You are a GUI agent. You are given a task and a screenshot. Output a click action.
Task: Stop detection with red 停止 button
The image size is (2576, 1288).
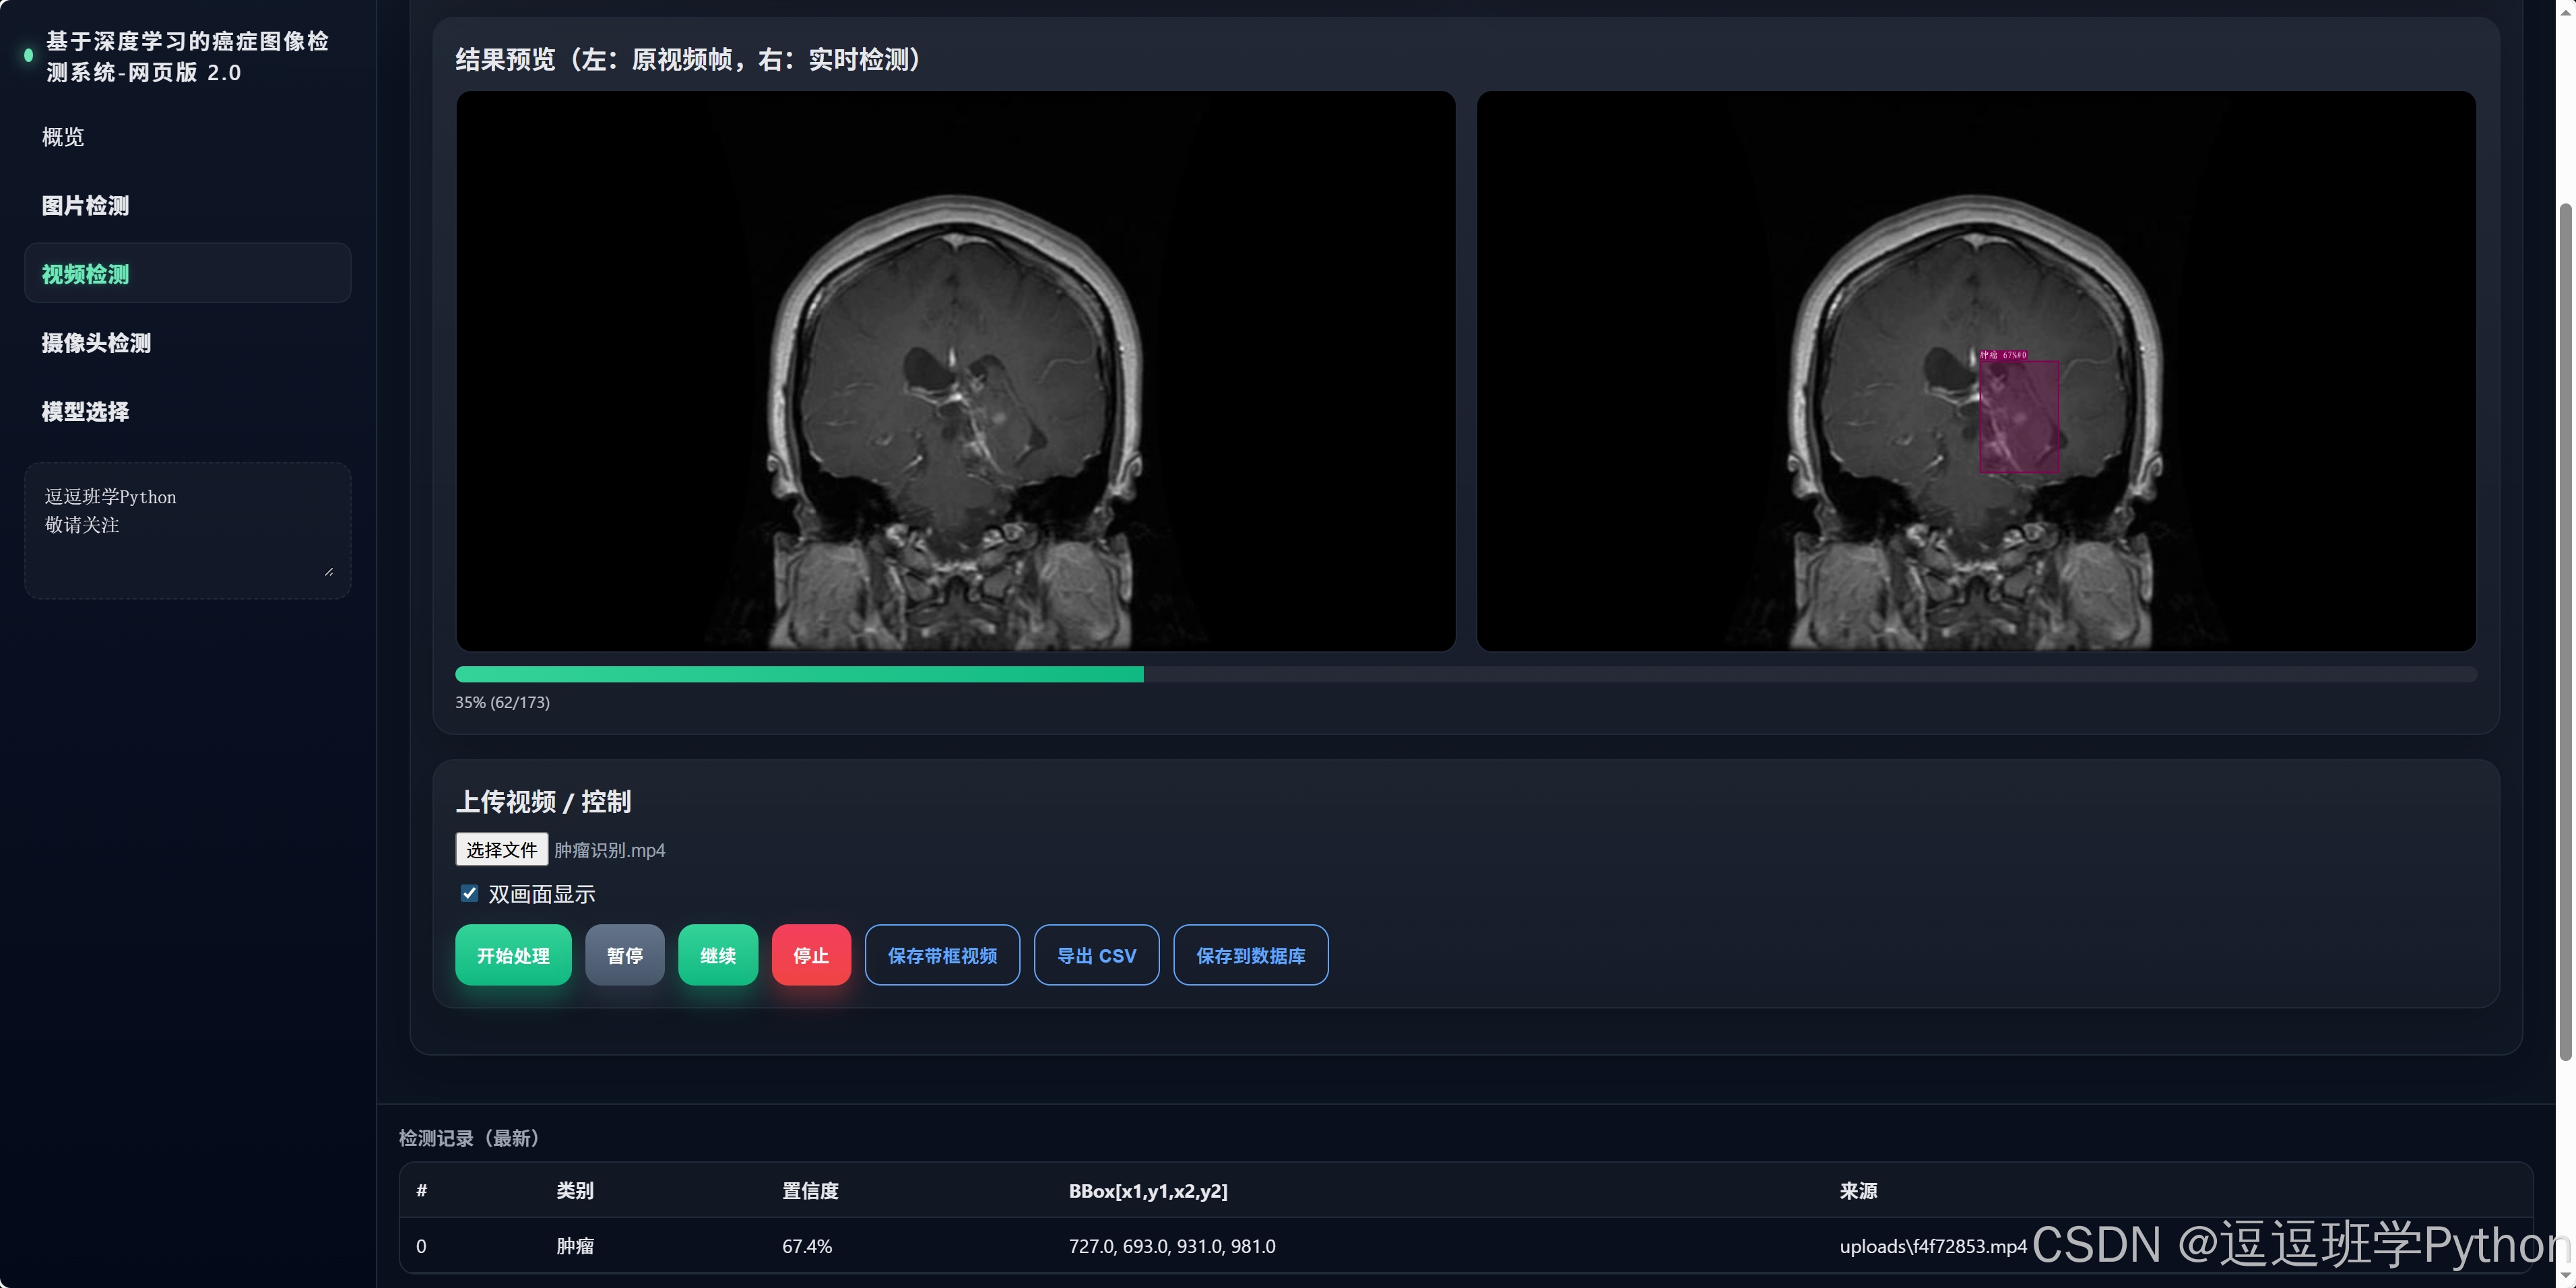[x=810, y=955]
